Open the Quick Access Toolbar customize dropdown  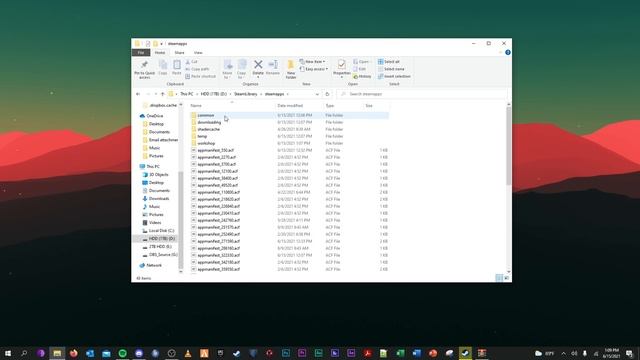pyautogui.click(x=162, y=44)
